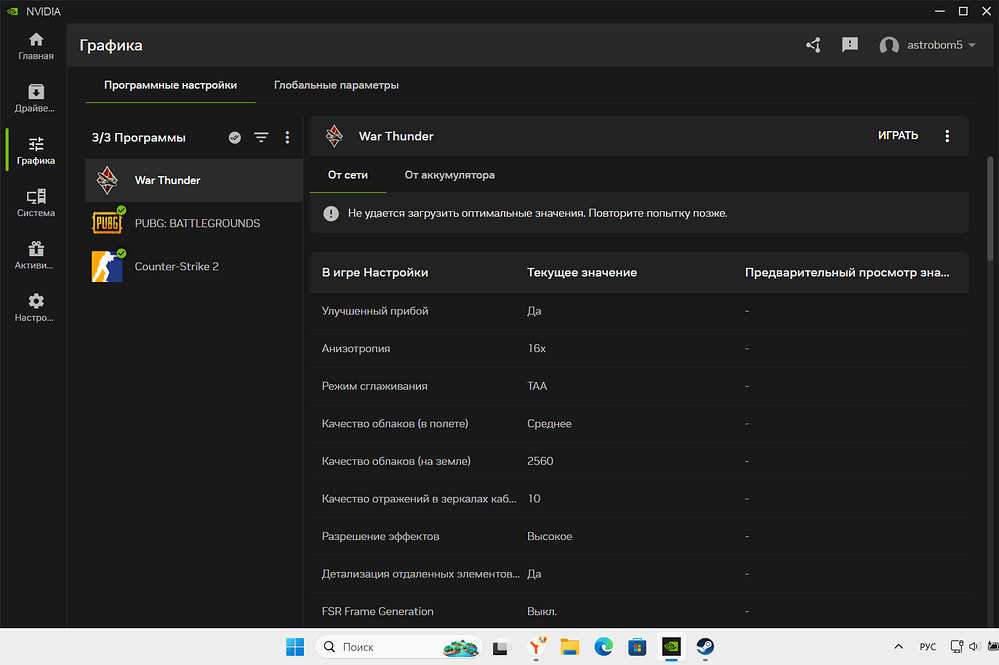Click the TAA anti-aliasing value
999x665 pixels.
pyautogui.click(x=537, y=386)
